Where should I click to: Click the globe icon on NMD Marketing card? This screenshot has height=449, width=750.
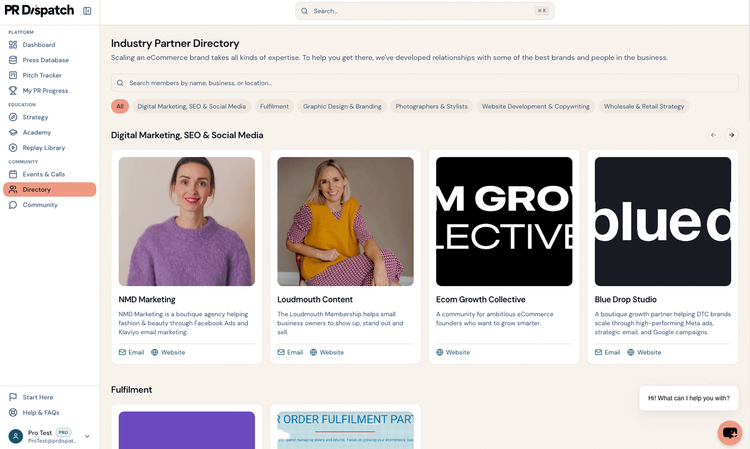point(154,352)
